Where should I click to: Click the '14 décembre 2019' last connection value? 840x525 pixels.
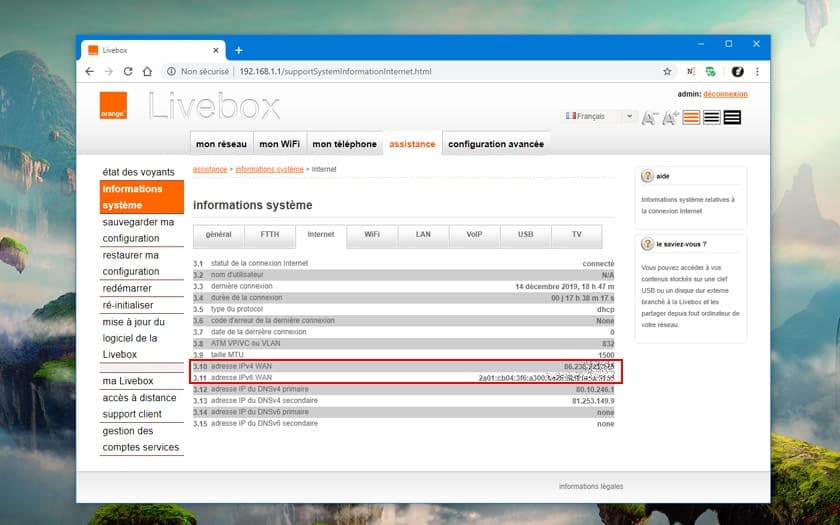tap(565, 287)
